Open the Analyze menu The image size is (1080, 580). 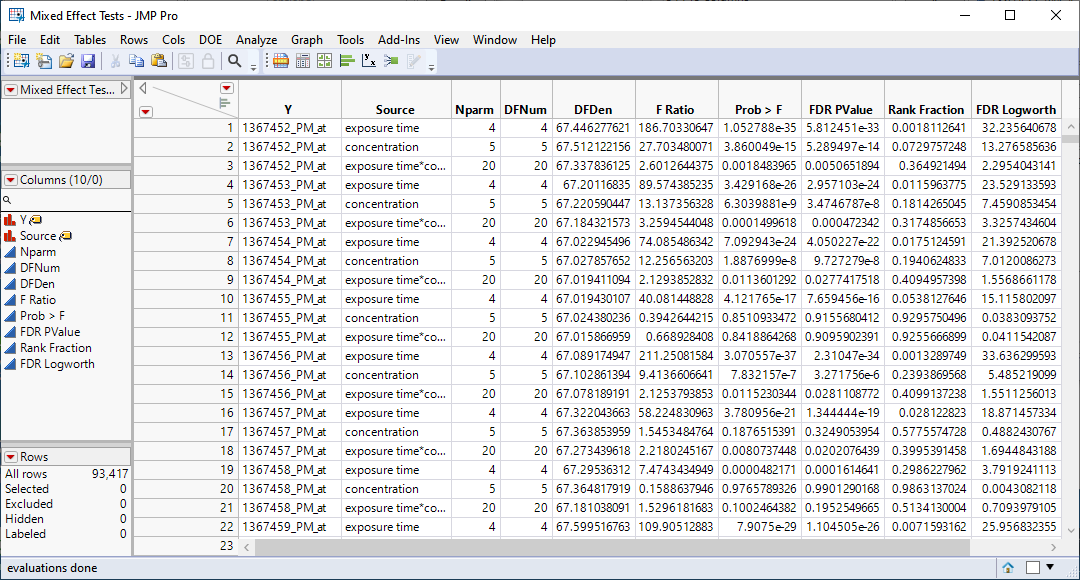coord(256,40)
